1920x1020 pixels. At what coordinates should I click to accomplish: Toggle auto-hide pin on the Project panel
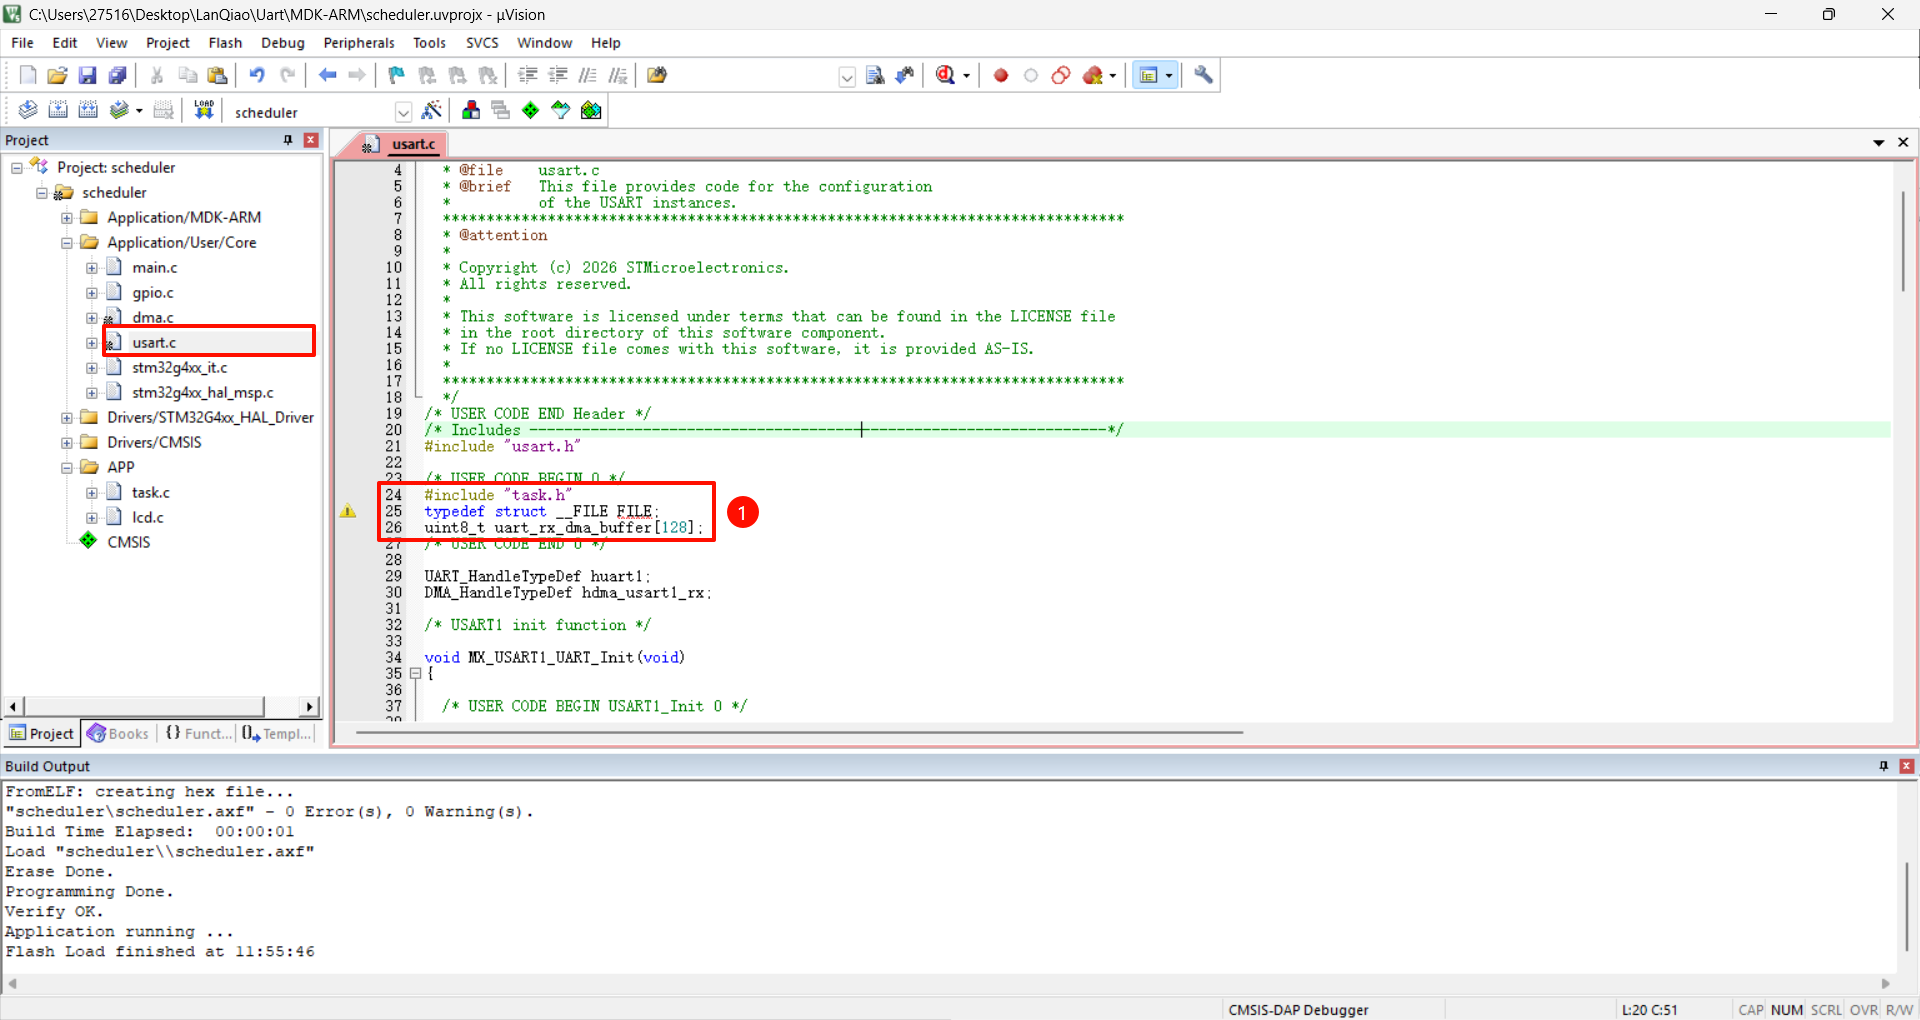tap(288, 140)
